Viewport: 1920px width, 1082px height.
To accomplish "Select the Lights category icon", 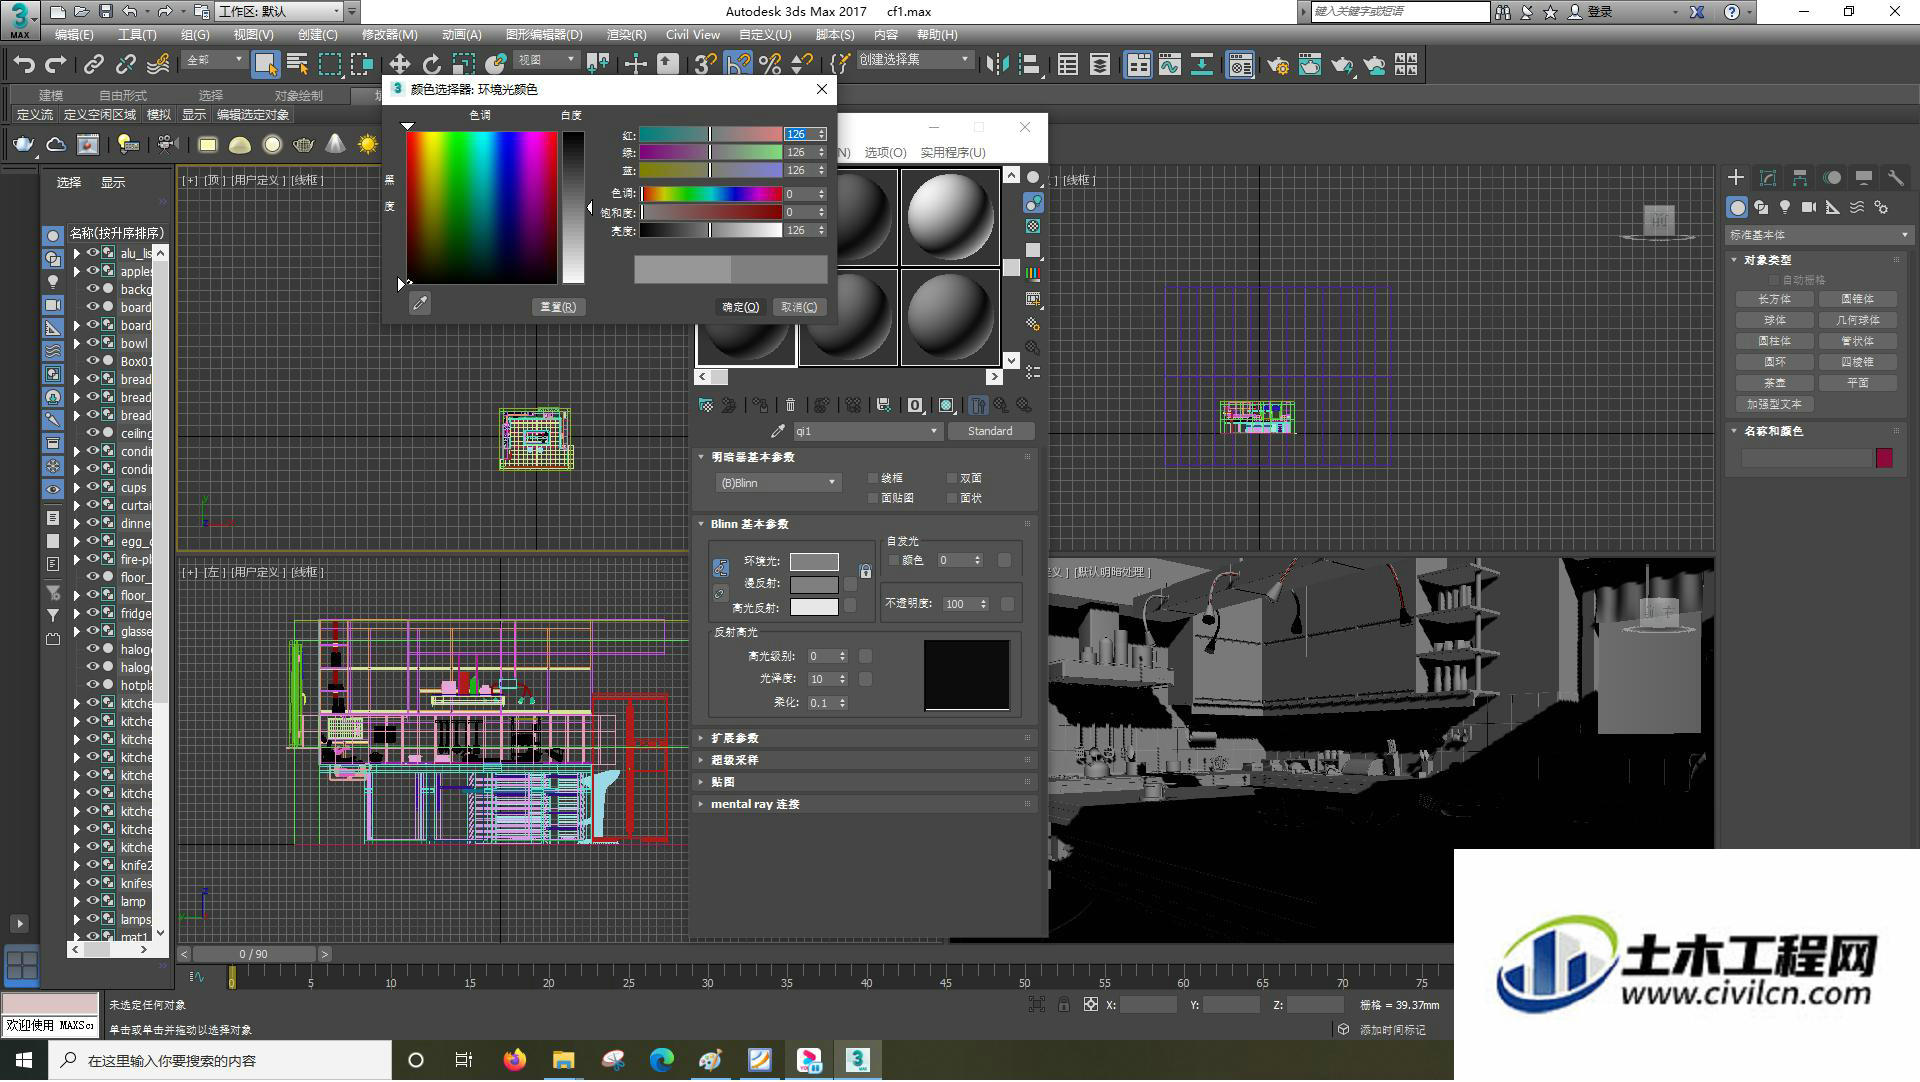I will pyautogui.click(x=1785, y=207).
